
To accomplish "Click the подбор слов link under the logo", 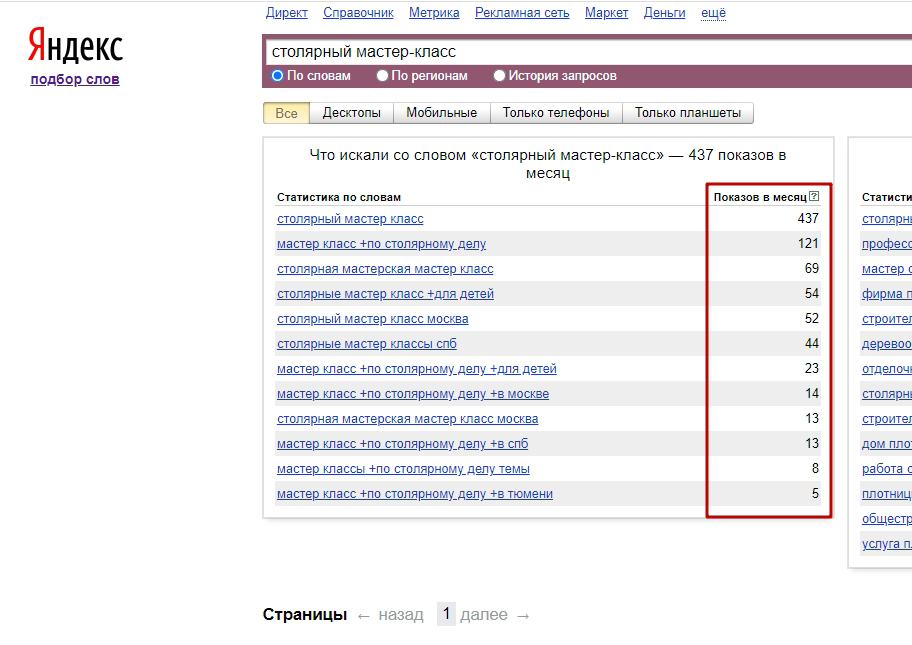I will pyautogui.click(x=75, y=79).
